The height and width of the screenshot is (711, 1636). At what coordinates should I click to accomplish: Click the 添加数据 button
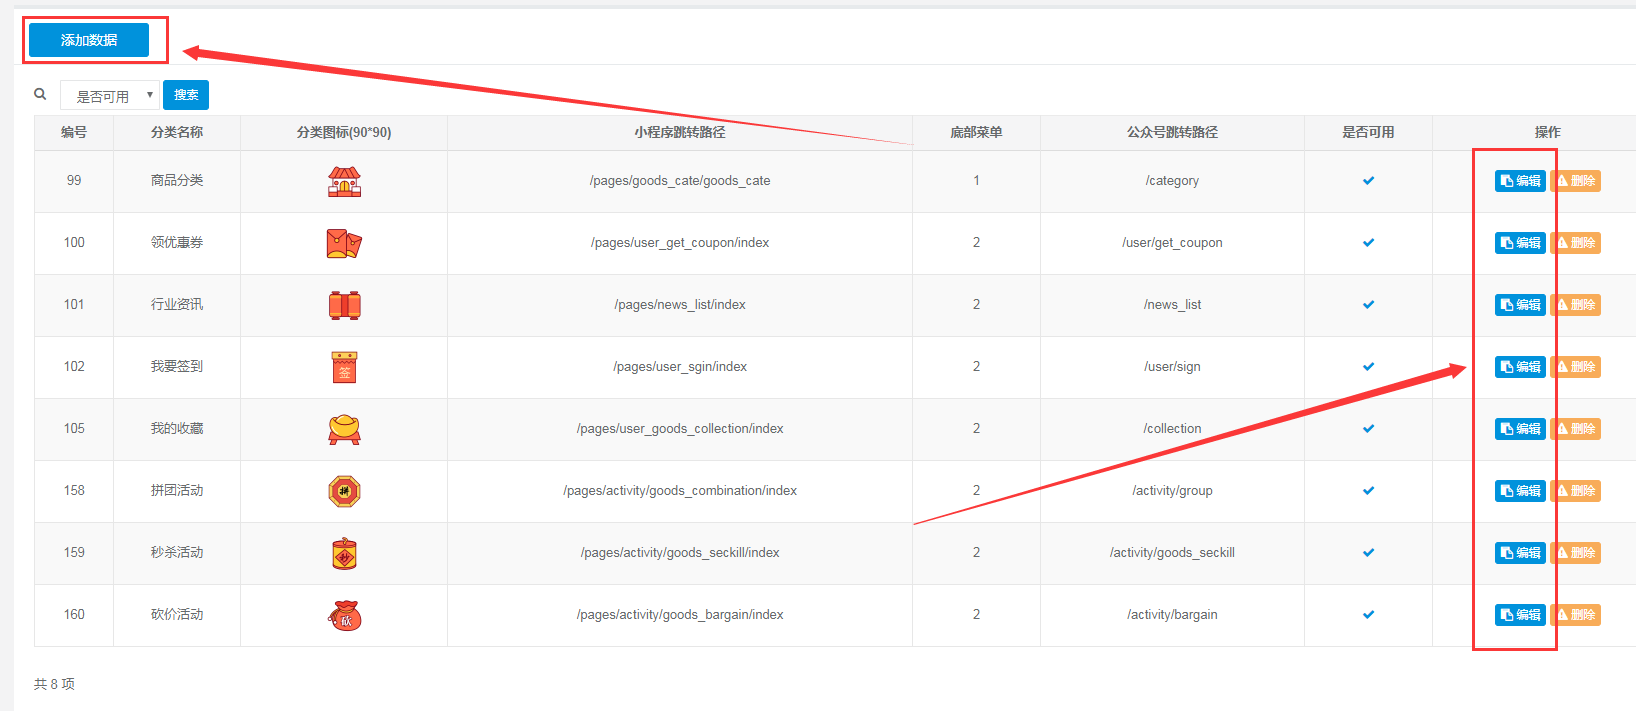pyautogui.click(x=89, y=40)
